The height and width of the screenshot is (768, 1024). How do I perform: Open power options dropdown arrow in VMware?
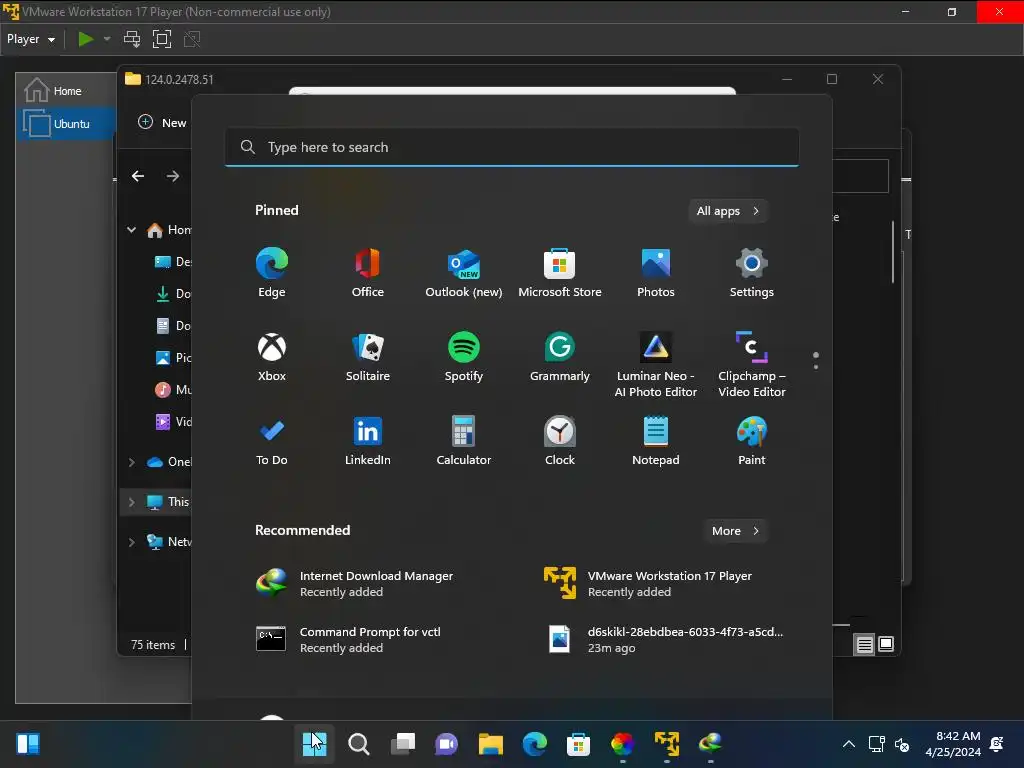click(107, 39)
